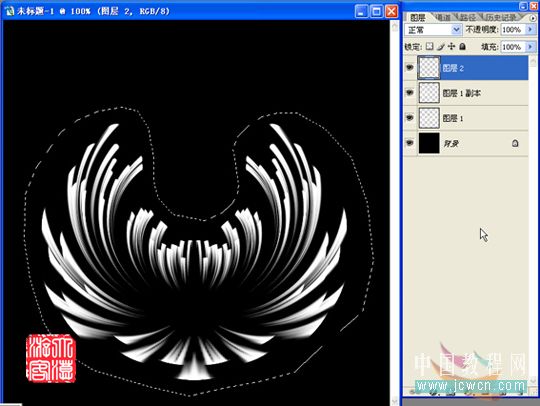Click the lock transparent pixels icon
Image resolution: width=540 pixels, height=406 pixels.
click(429, 46)
